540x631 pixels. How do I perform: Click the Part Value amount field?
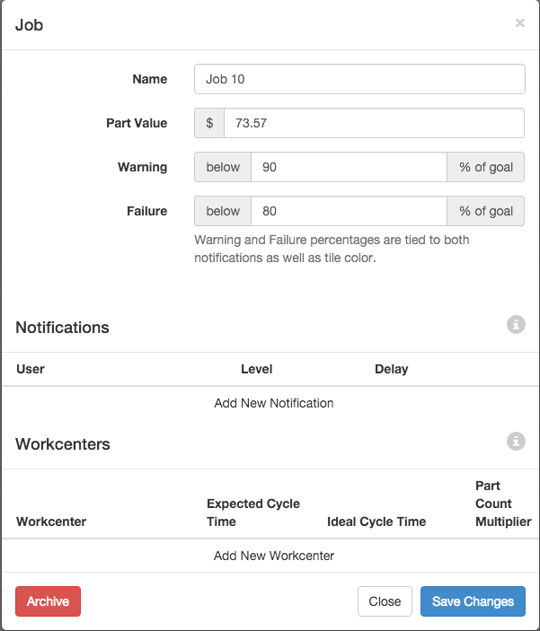[x=374, y=123]
